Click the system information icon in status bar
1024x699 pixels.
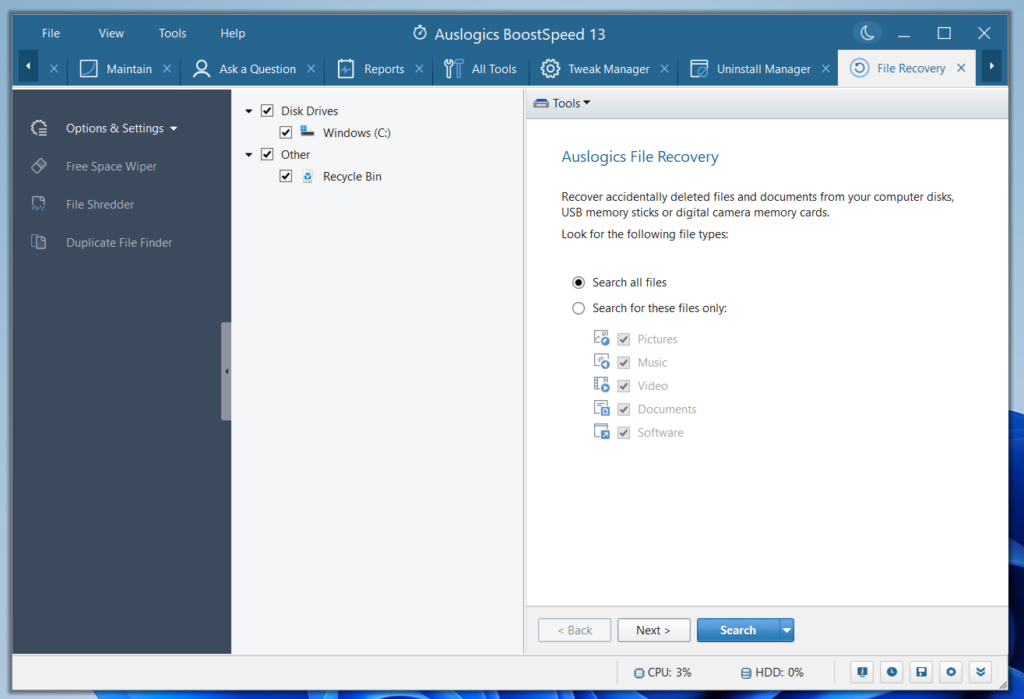click(861, 672)
